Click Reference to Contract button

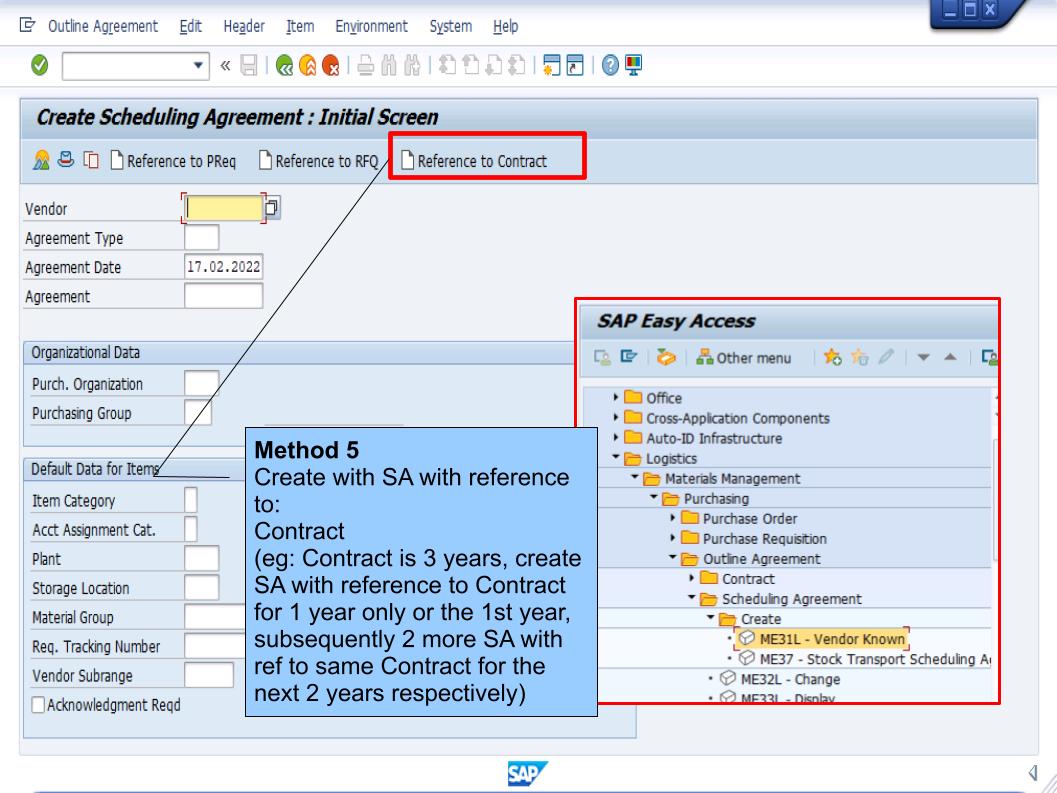(x=474, y=161)
